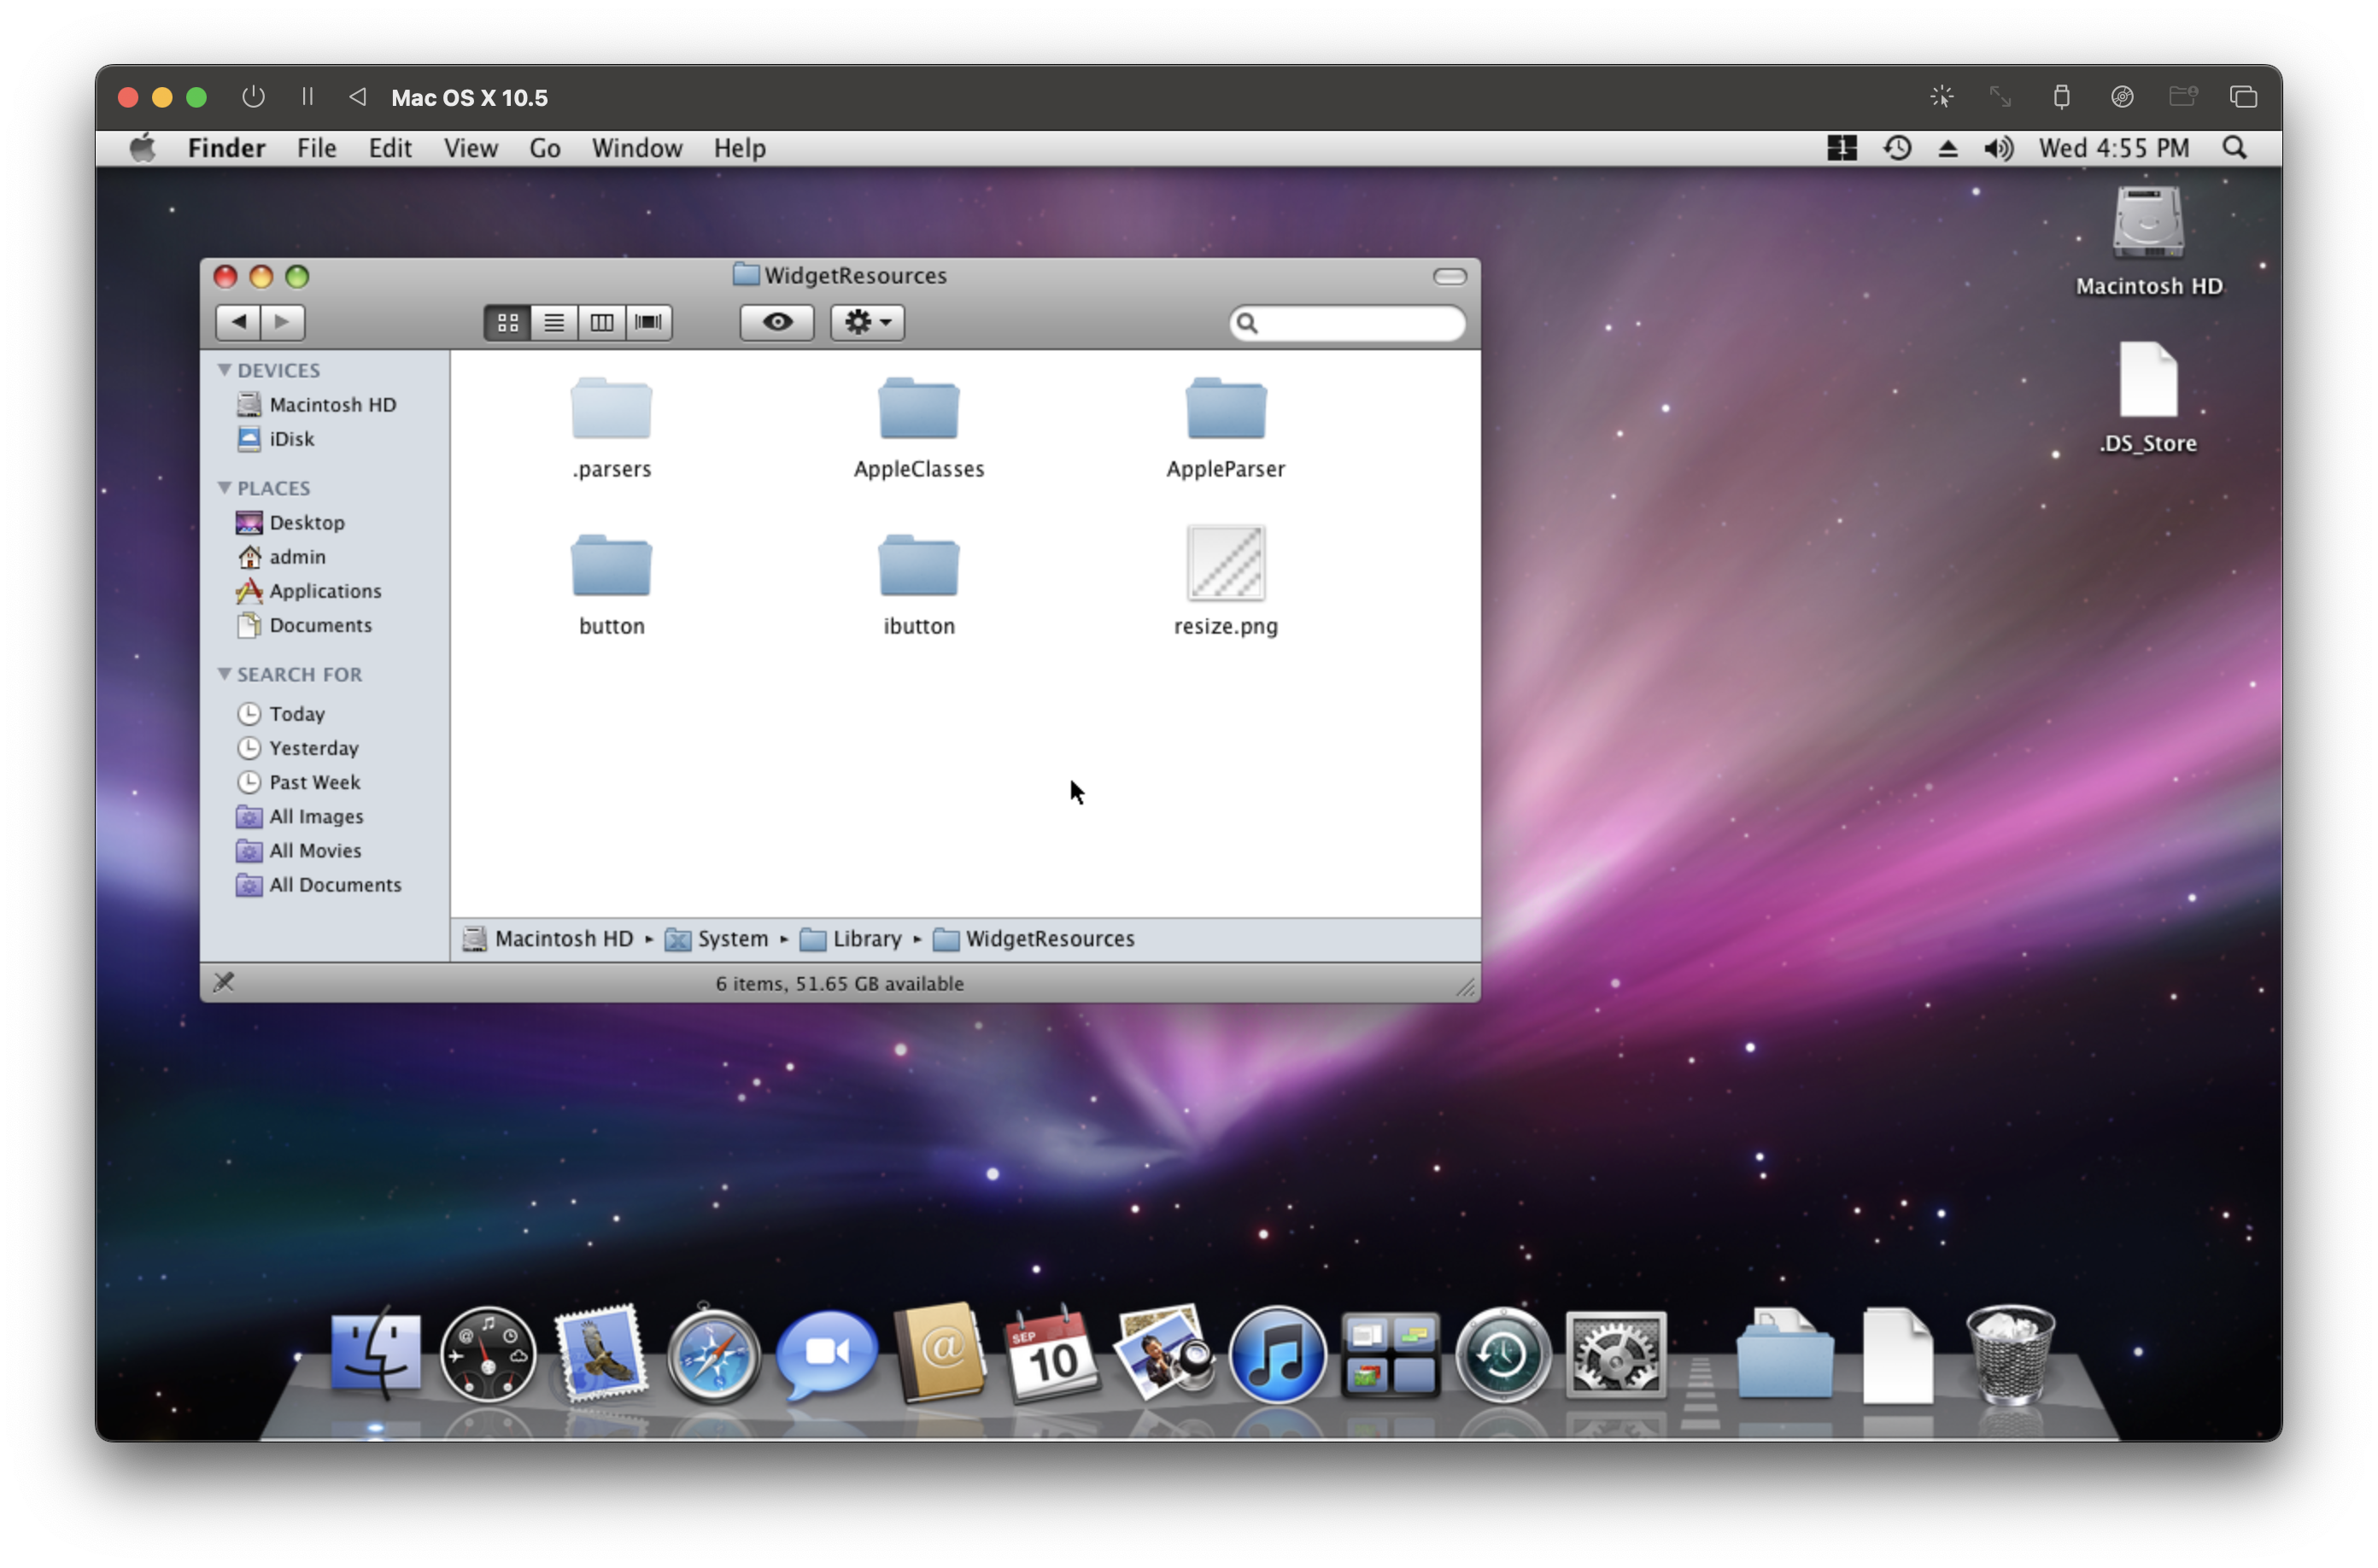The height and width of the screenshot is (1568, 2378).
Task: Open the Go menu
Action: [544, 148]
